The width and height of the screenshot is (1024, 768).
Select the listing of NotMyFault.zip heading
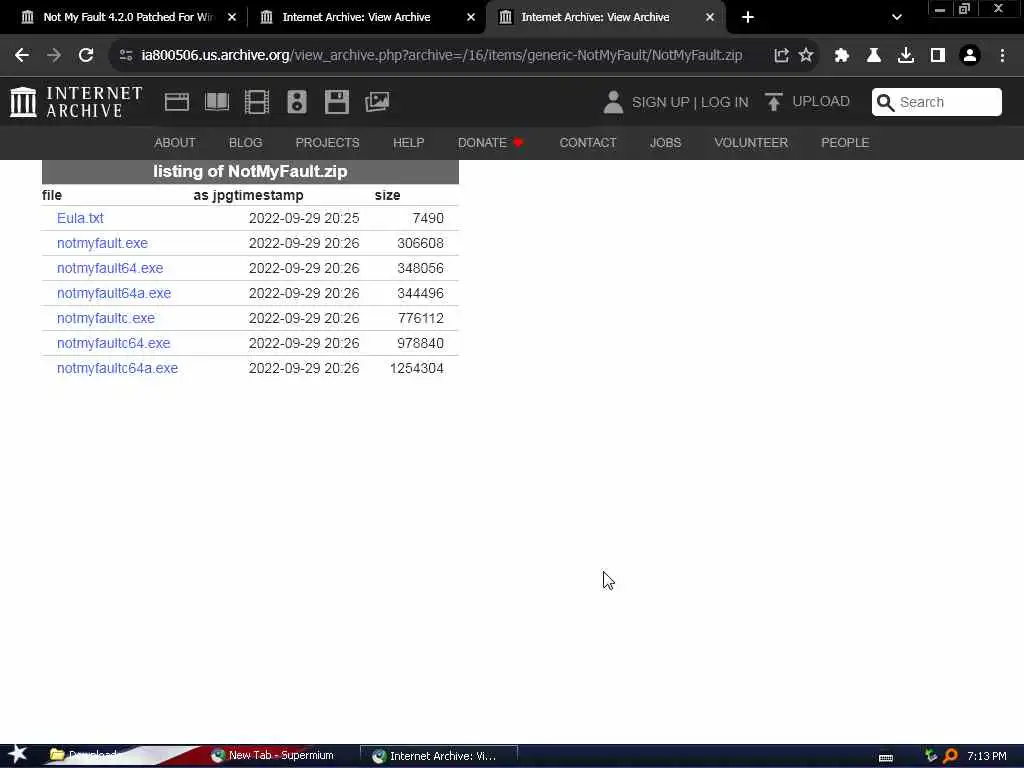click(x=250, y=171)
